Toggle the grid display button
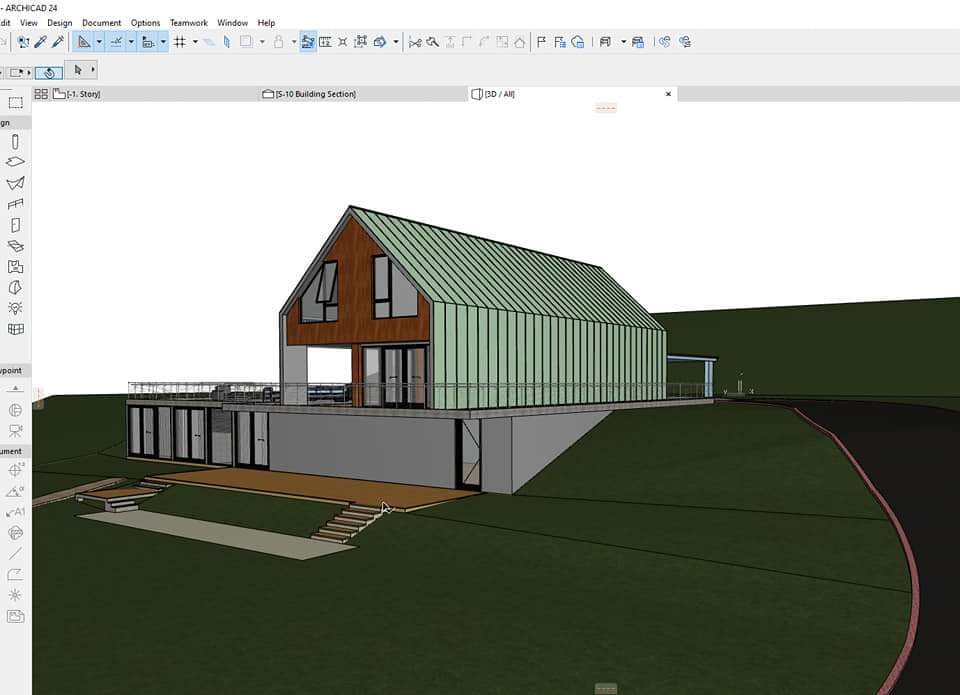This screenshot has width=960, height=695. pyautogui.click(x=180, y=42)
